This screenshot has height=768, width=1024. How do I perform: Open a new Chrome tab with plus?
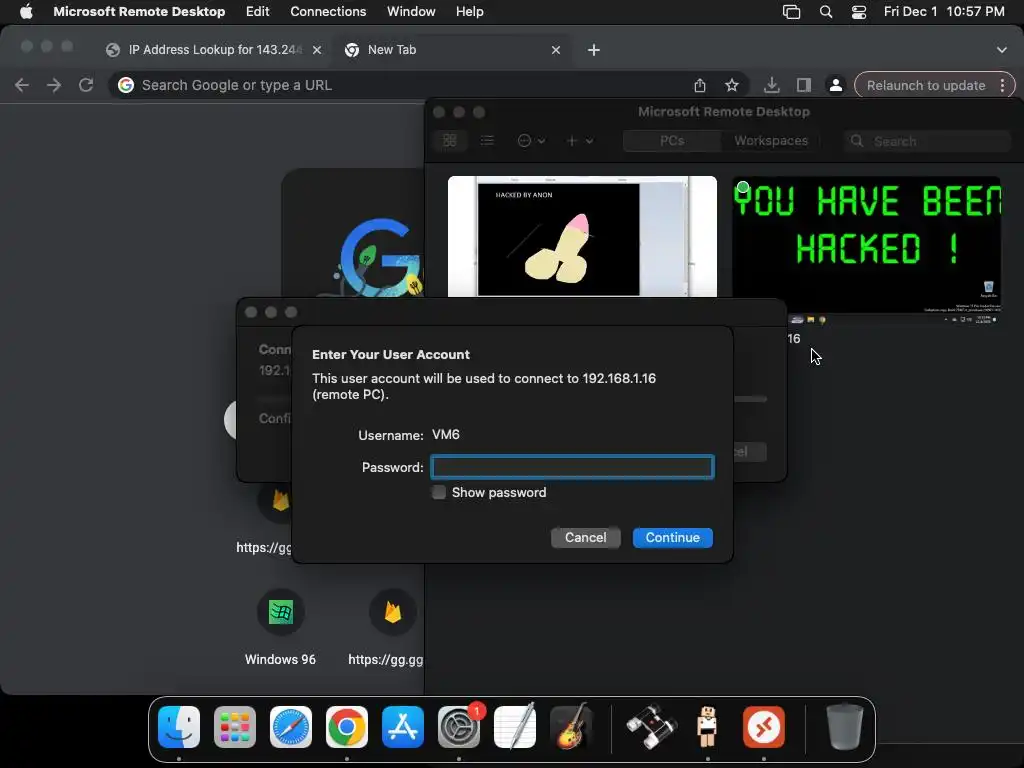coord(594,50)
